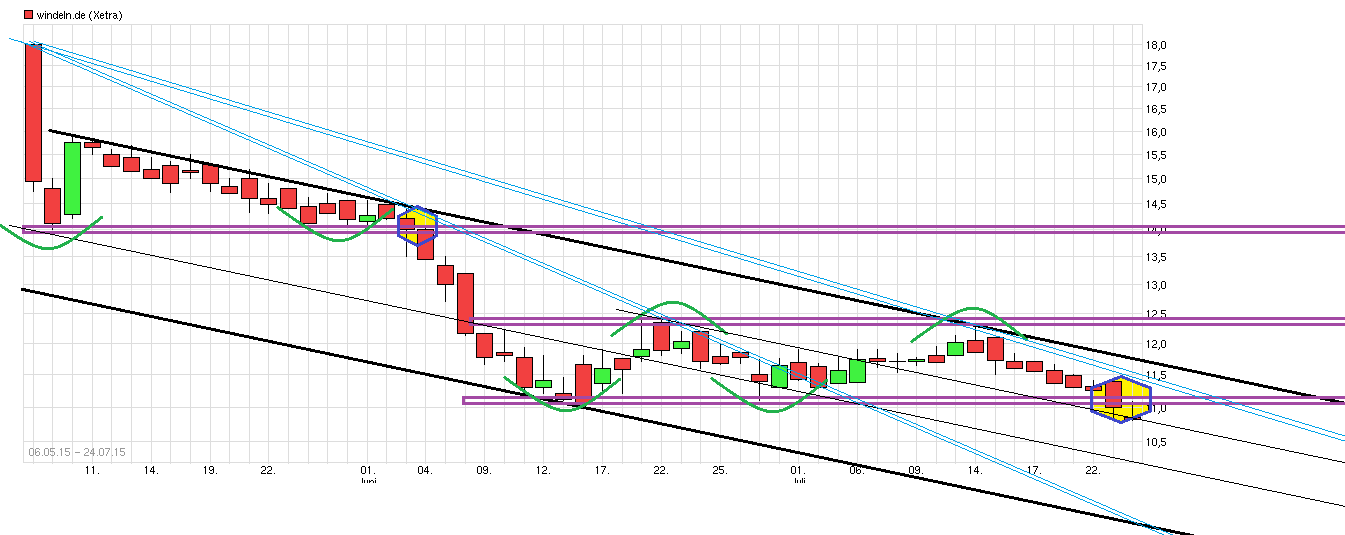Select the 01. Juni date marker

click(368, 473)
